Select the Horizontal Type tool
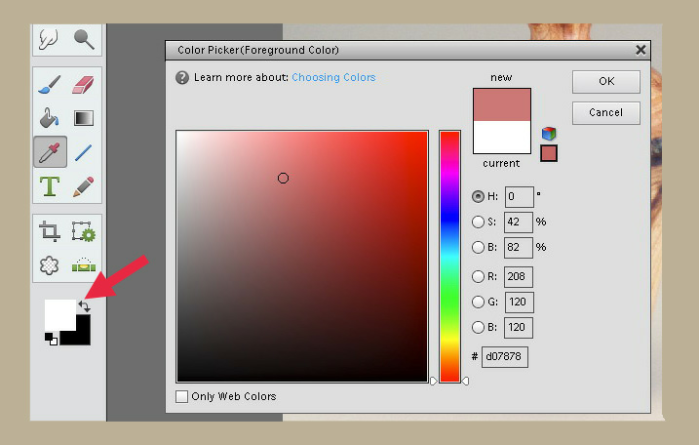Image resolution: width=700 pixels, height=445 pixels. 49,186
